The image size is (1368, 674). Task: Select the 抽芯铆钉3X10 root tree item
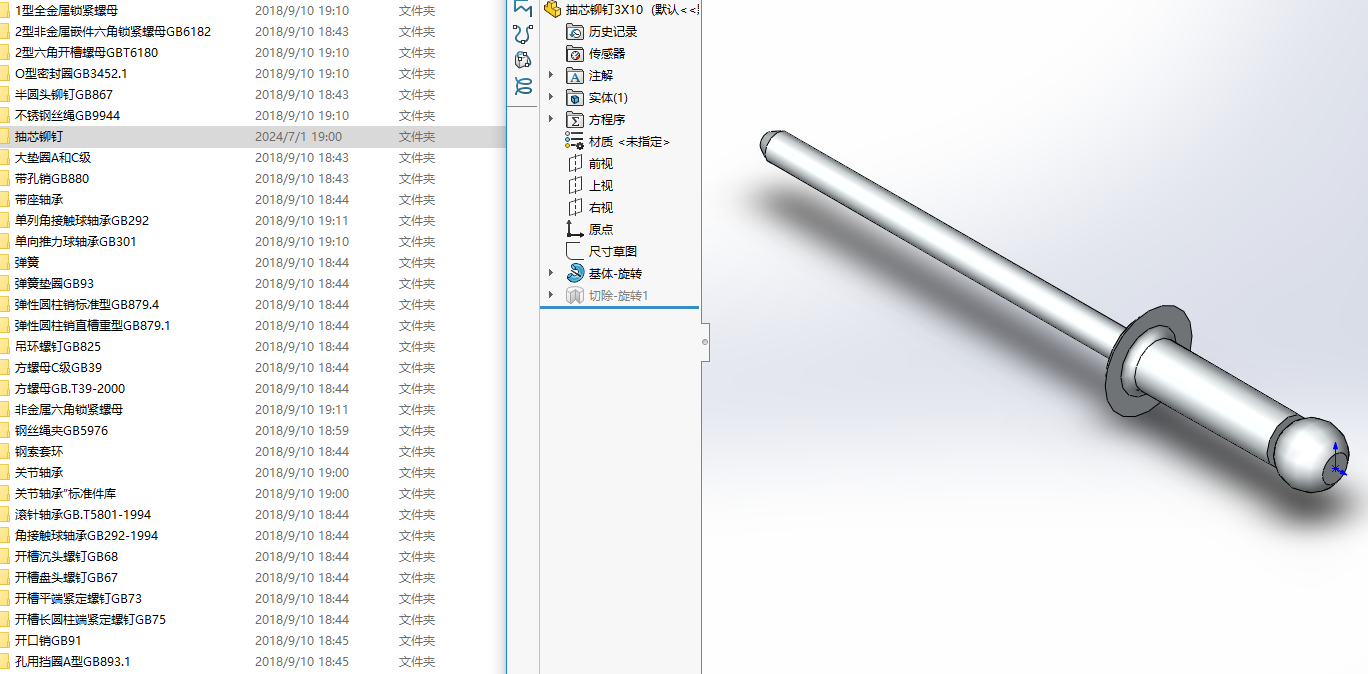[x=620, y=9]
